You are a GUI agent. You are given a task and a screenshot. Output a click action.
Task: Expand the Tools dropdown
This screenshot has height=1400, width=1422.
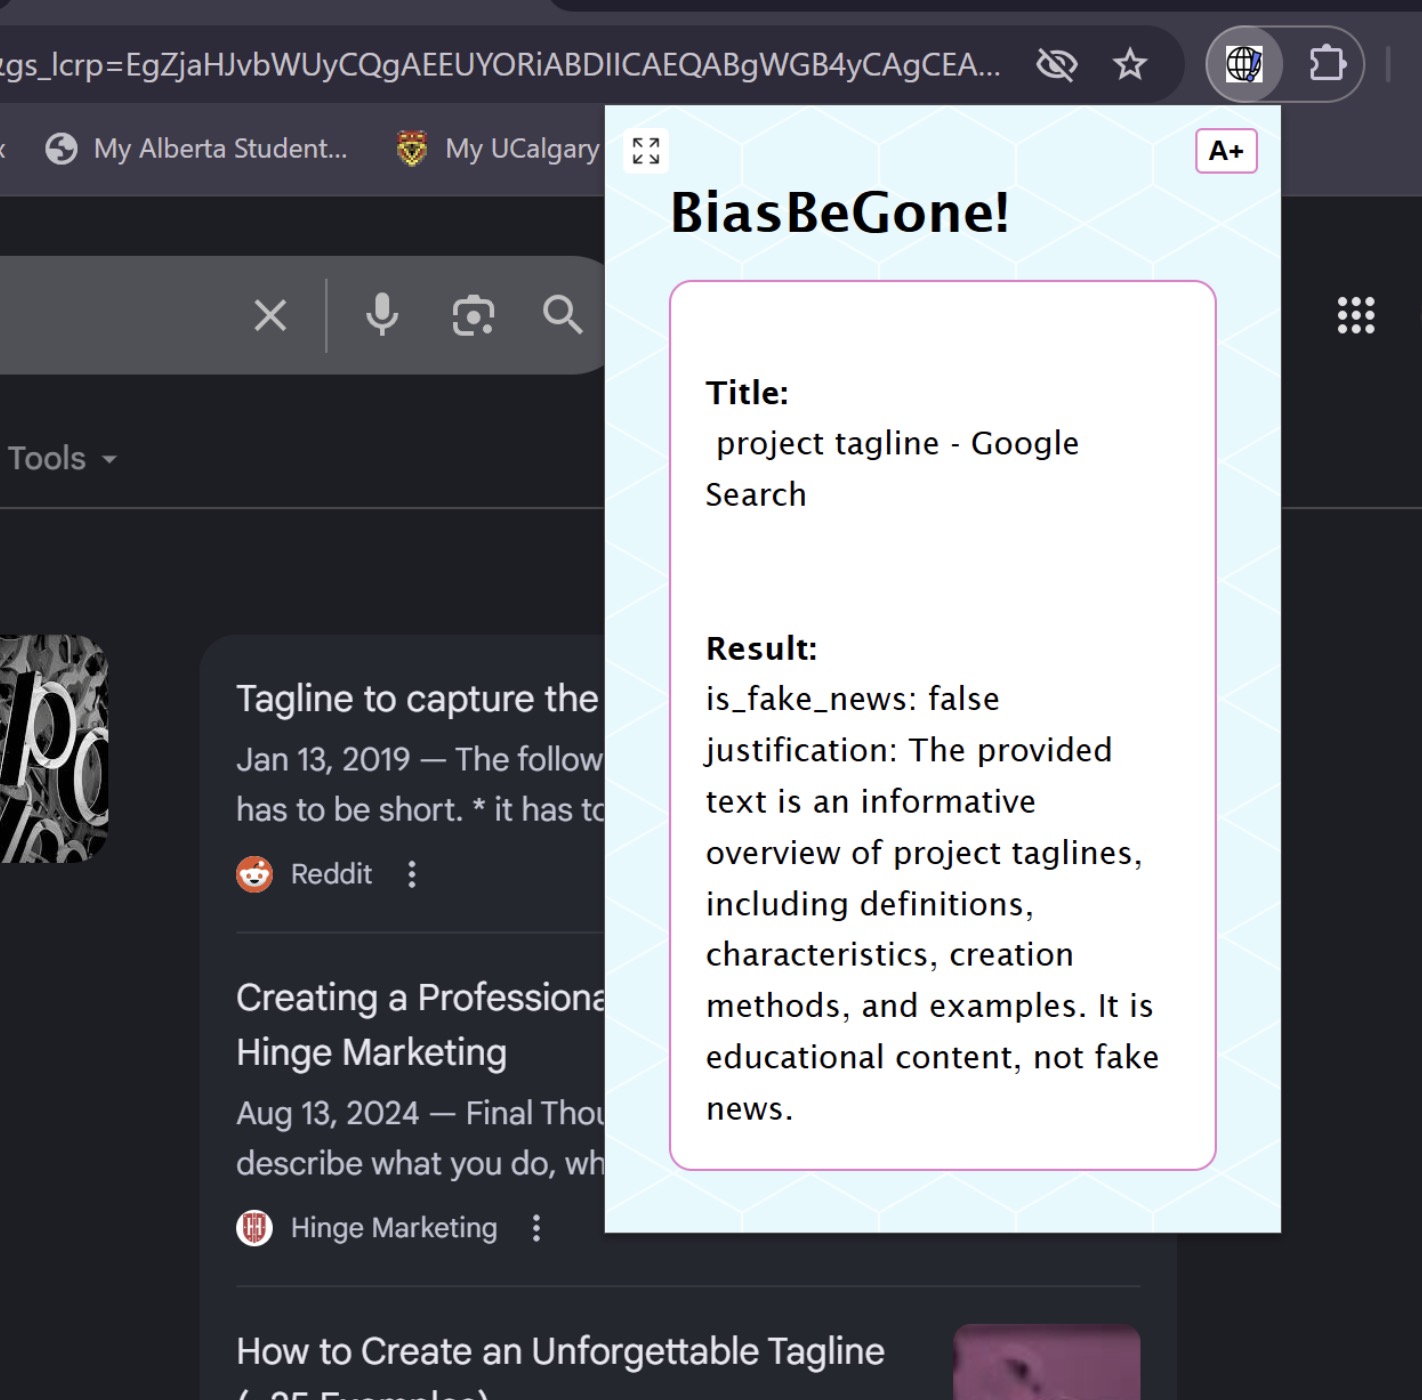click(x=62, y=458)
